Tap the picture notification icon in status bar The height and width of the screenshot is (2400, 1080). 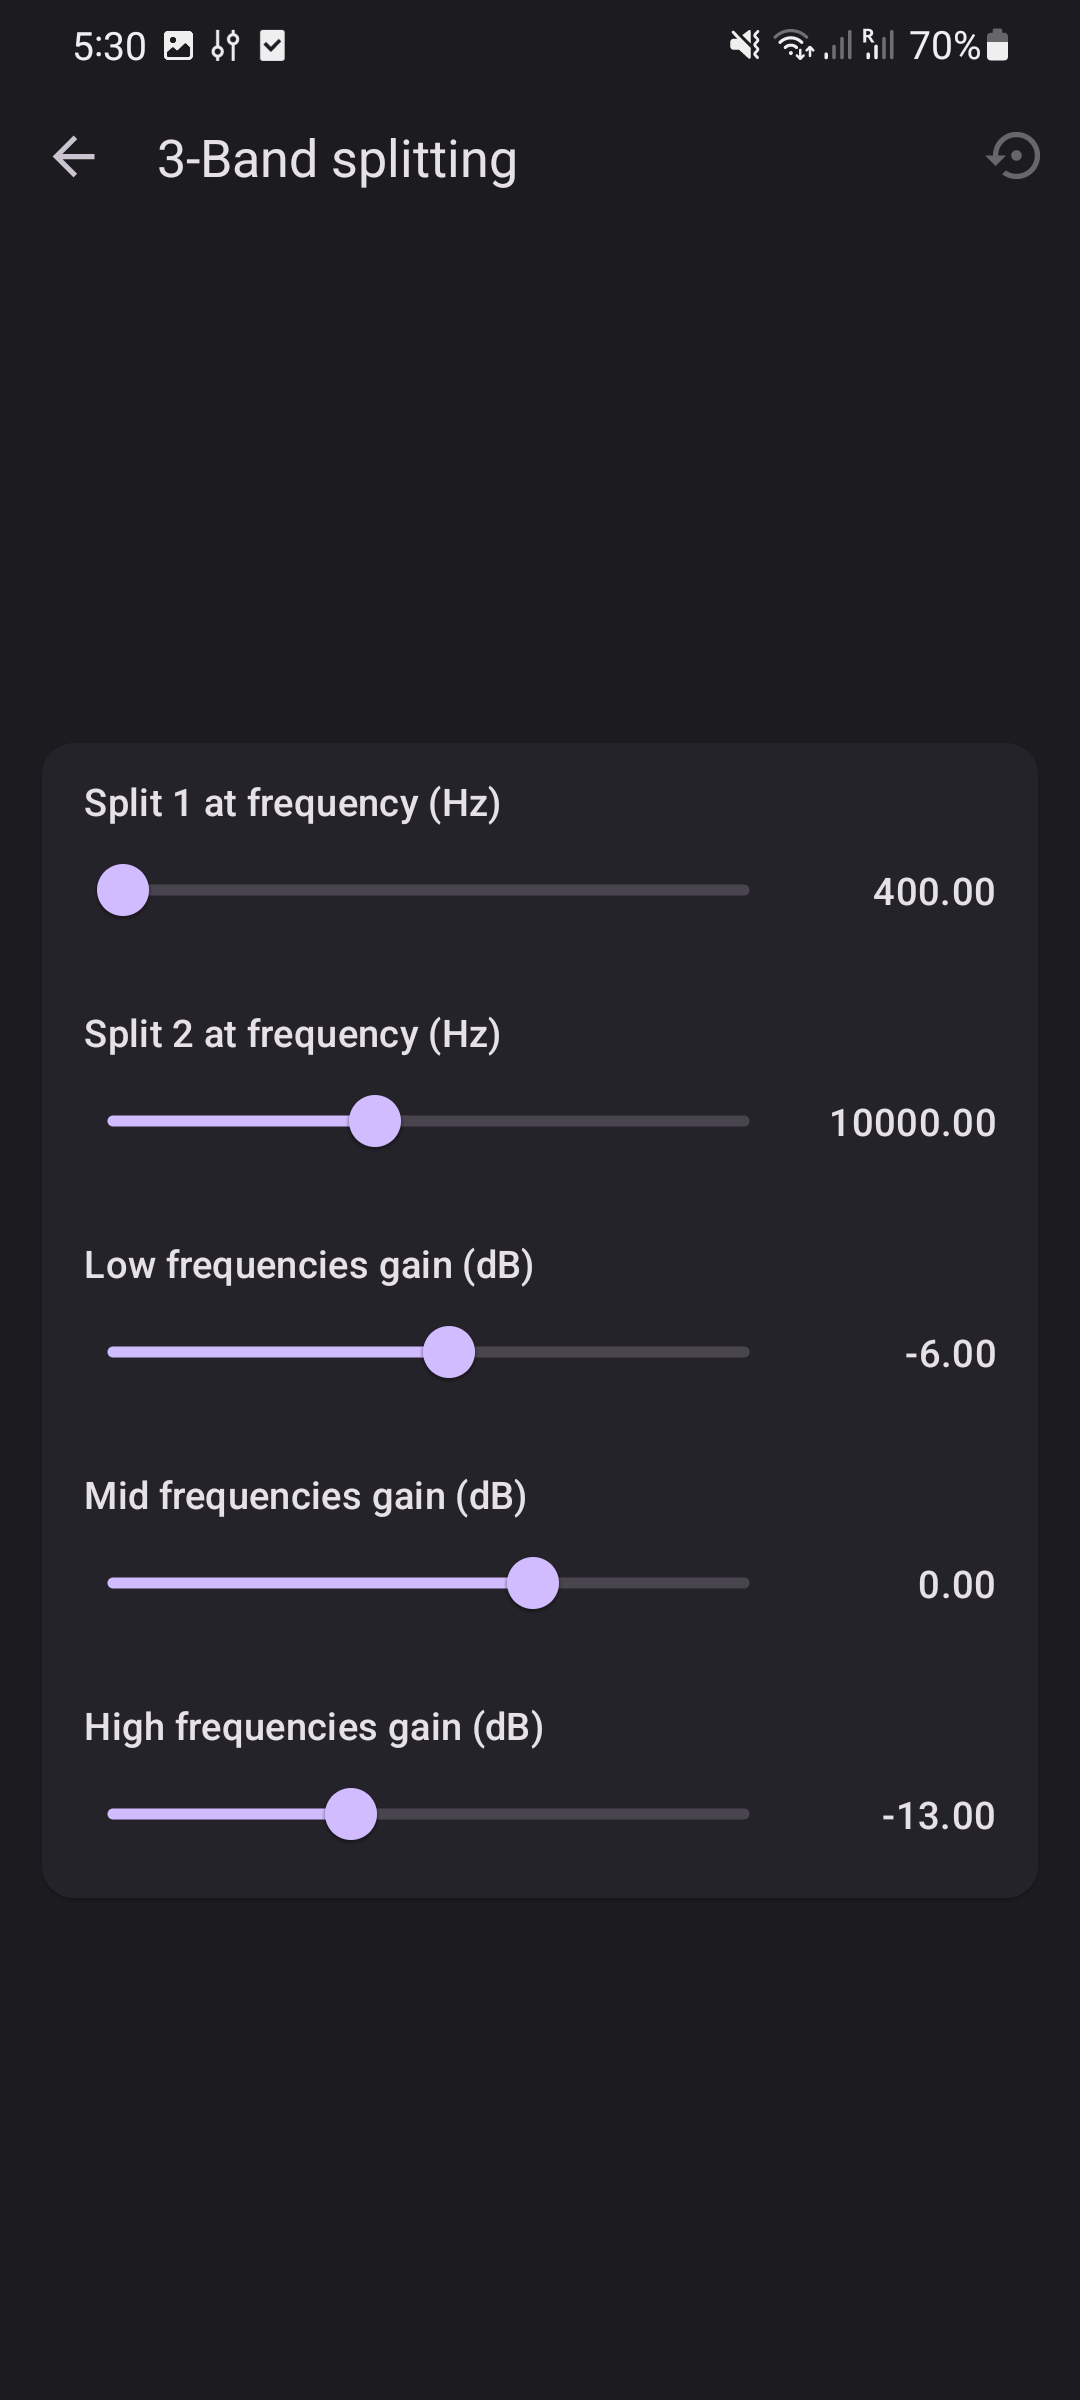pos(178,46)
